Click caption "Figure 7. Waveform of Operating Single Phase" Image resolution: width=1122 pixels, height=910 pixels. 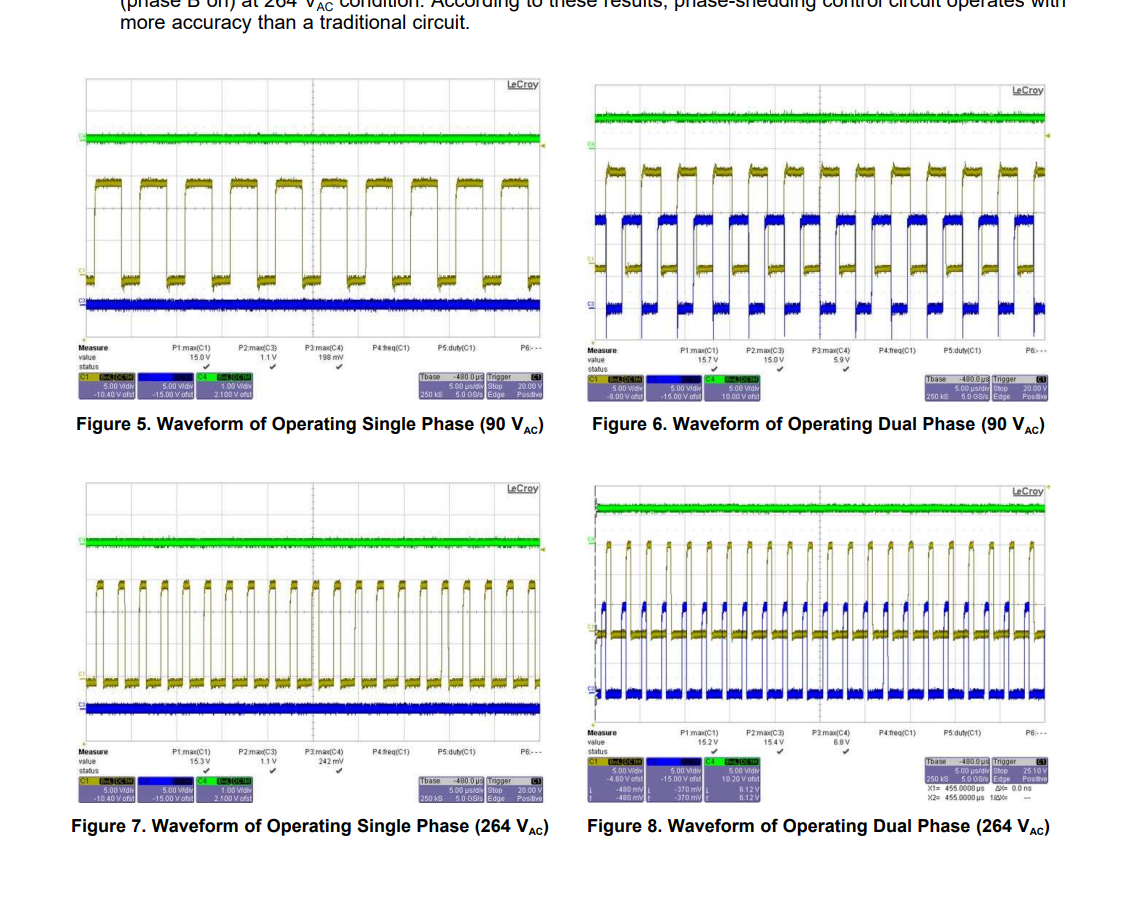[310, 827]
